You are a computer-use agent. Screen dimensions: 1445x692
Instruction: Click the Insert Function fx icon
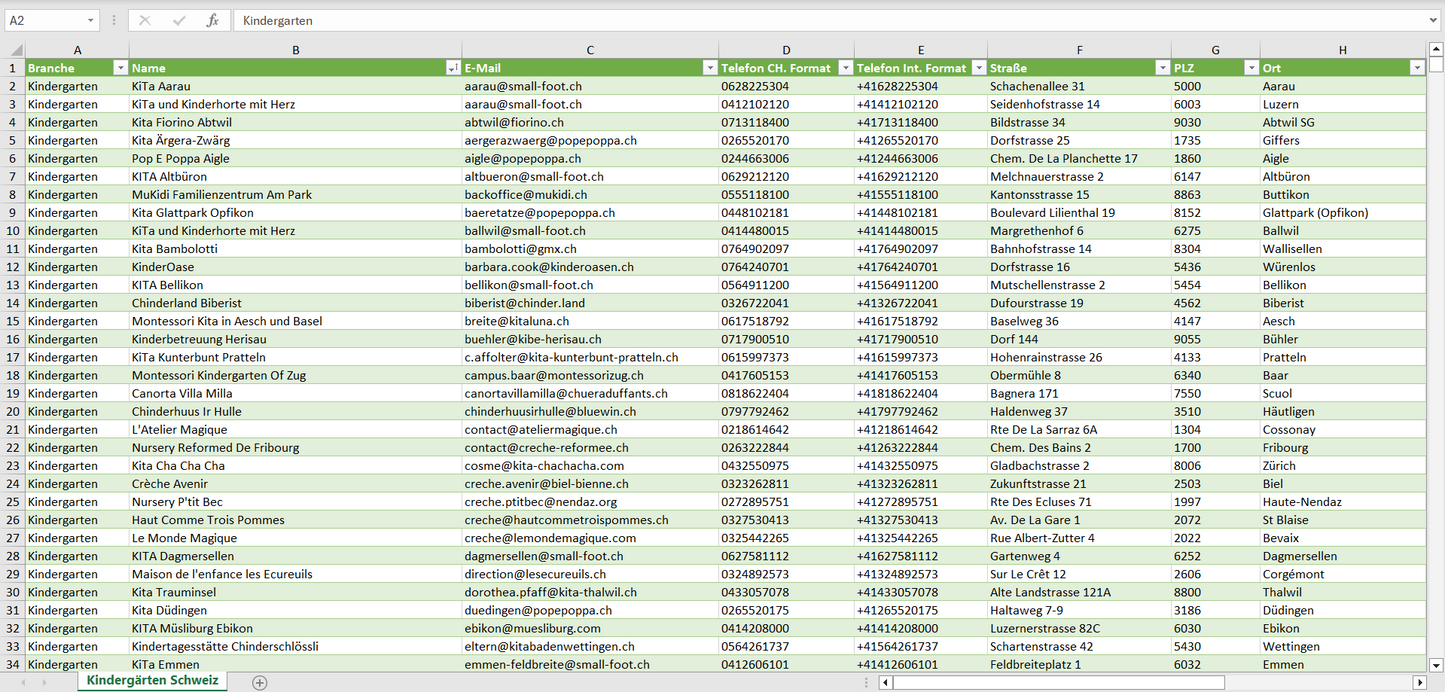click(212, 20)
